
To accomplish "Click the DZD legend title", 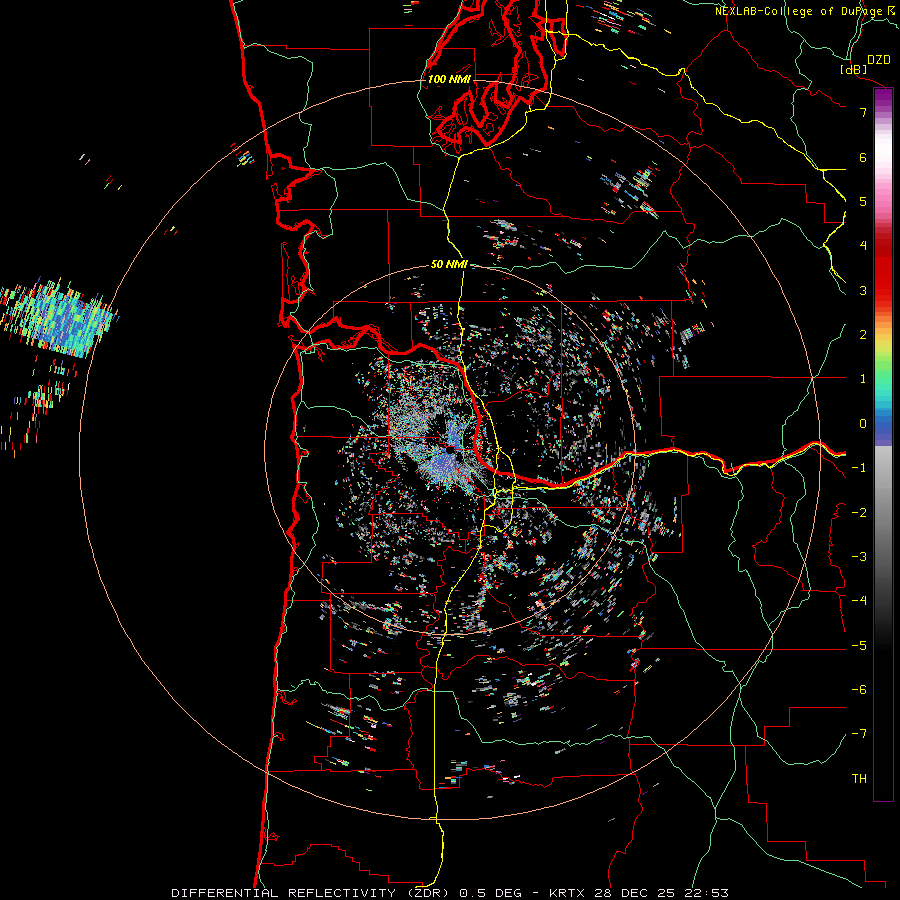I will (x=879, y=60).
